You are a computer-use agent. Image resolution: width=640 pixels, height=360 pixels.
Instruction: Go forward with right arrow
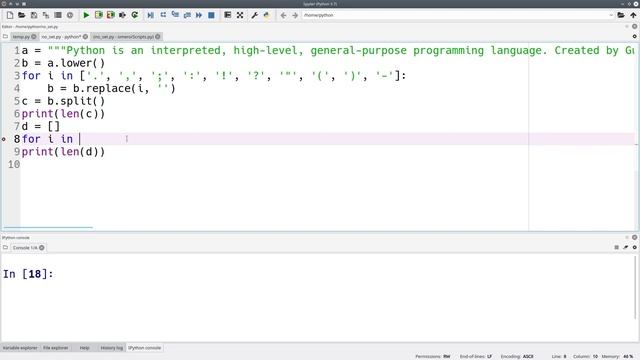pos(295,15)
